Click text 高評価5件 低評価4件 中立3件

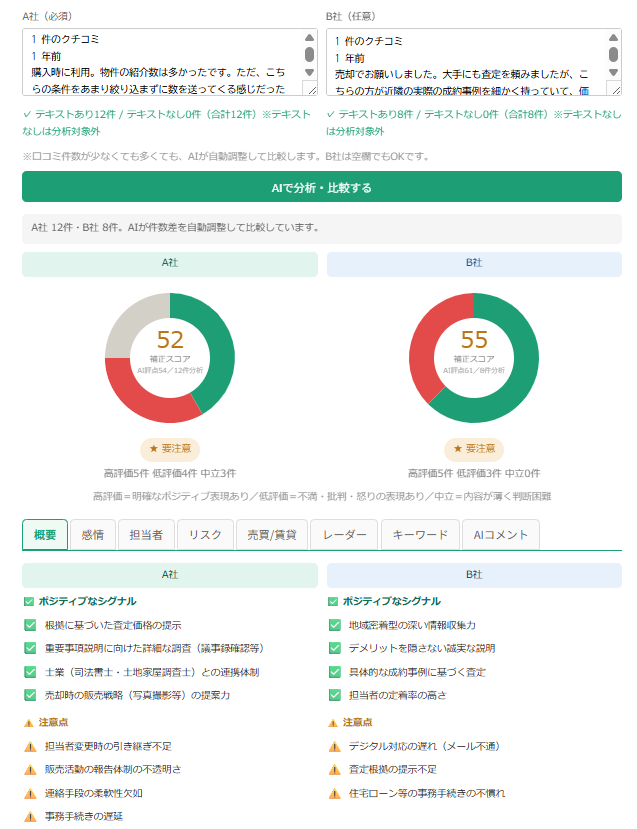[170, 473]
